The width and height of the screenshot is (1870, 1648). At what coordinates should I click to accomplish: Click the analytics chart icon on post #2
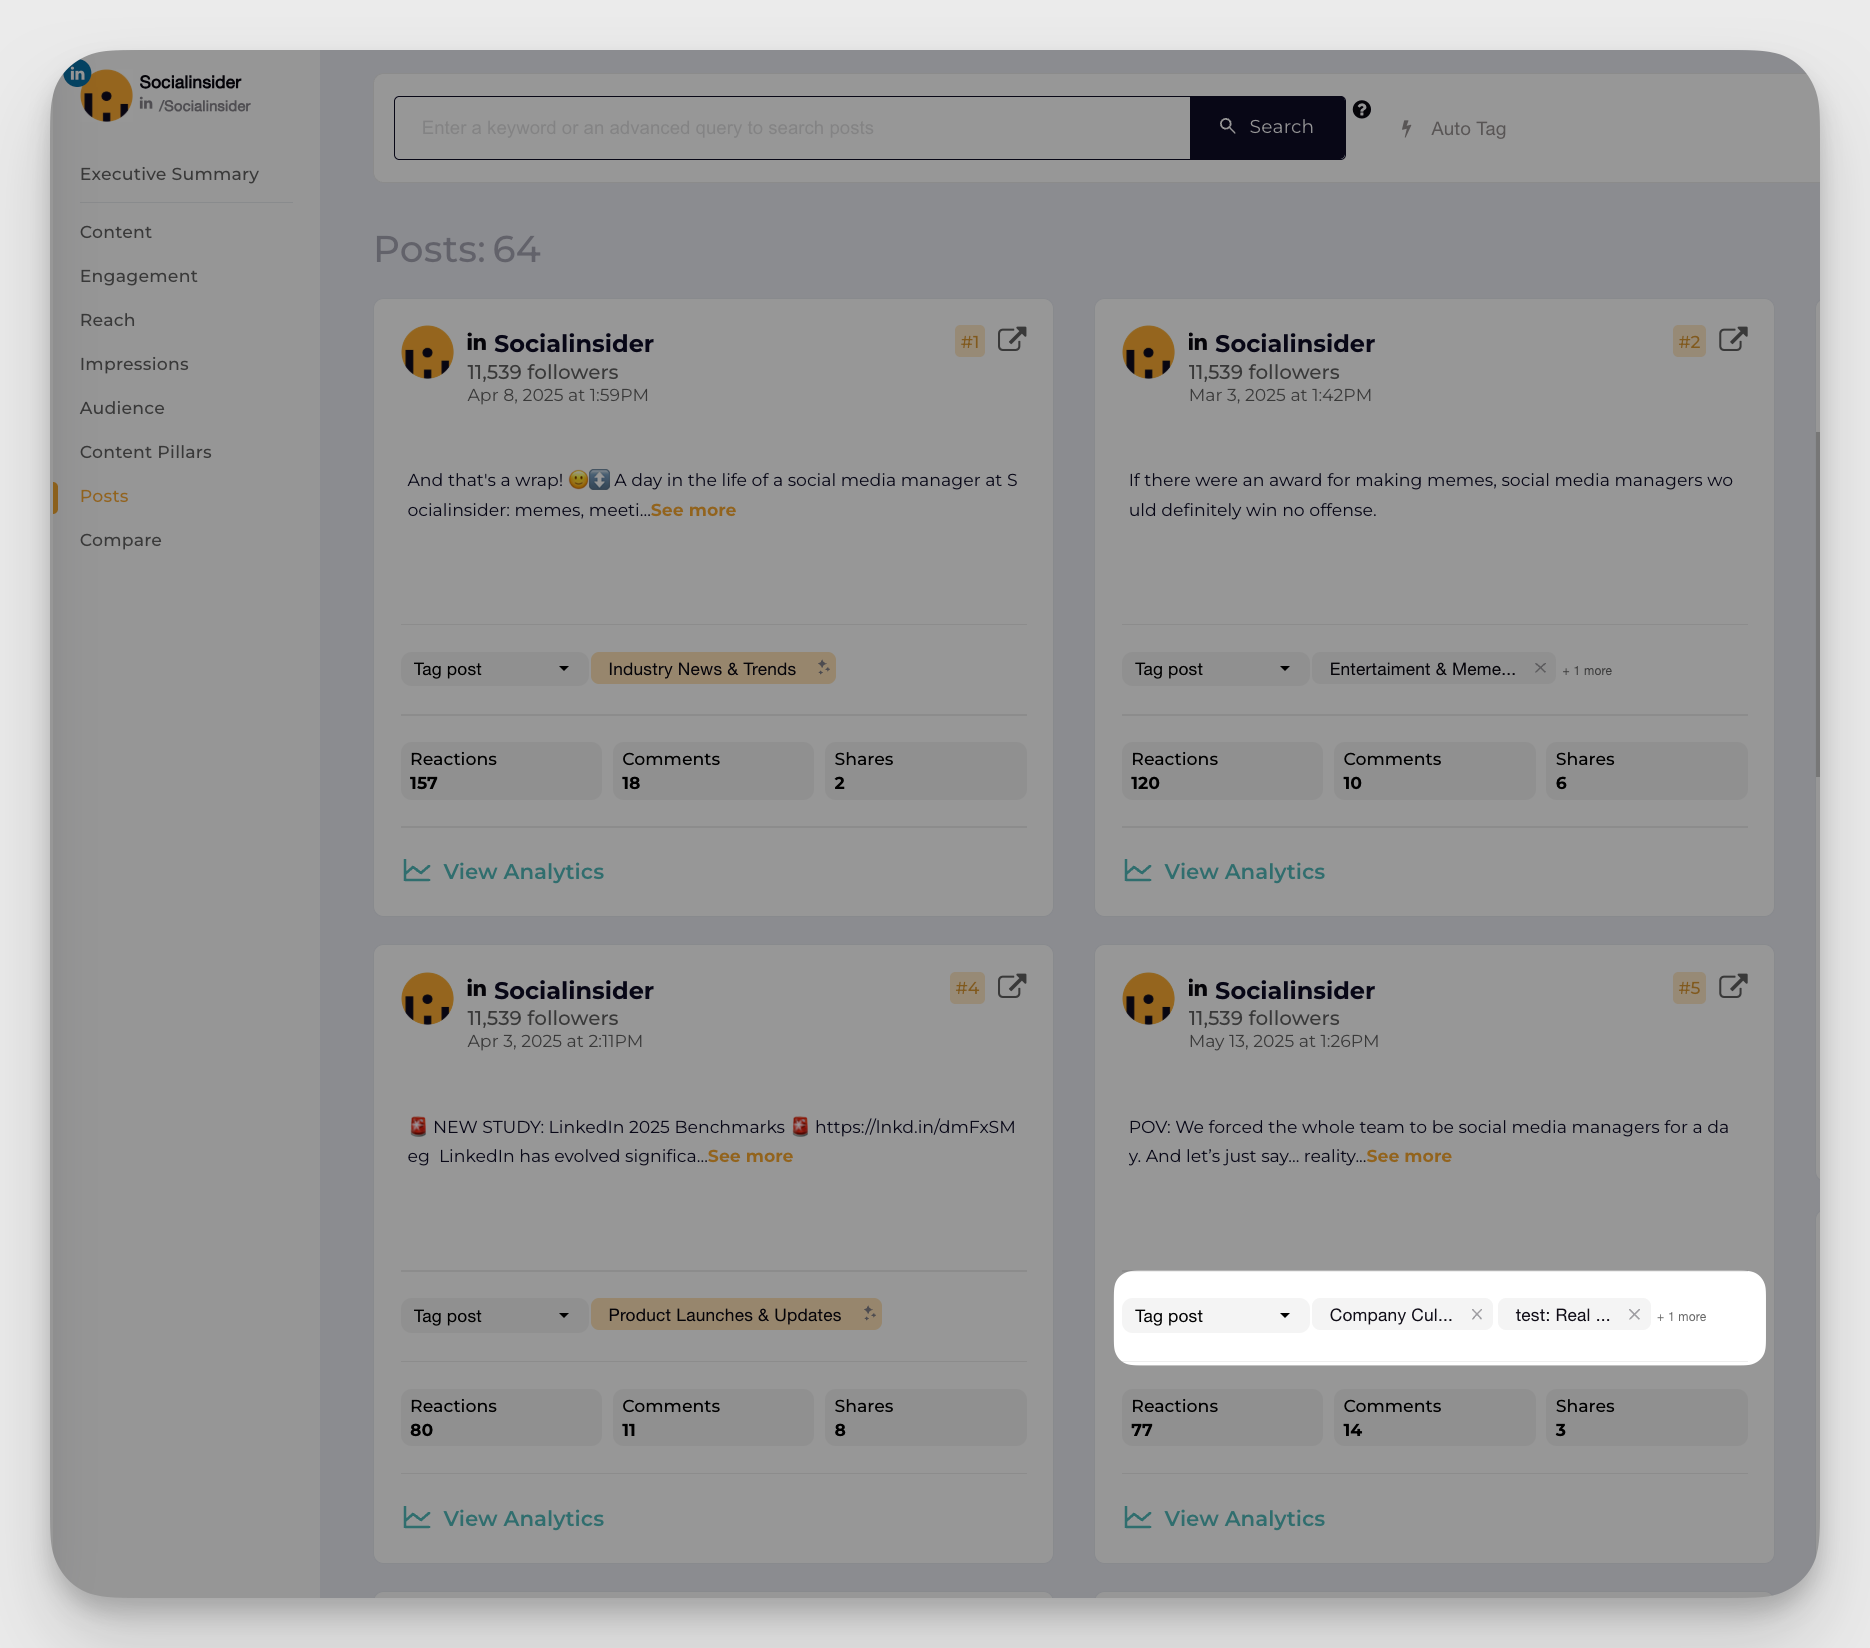1138,871
